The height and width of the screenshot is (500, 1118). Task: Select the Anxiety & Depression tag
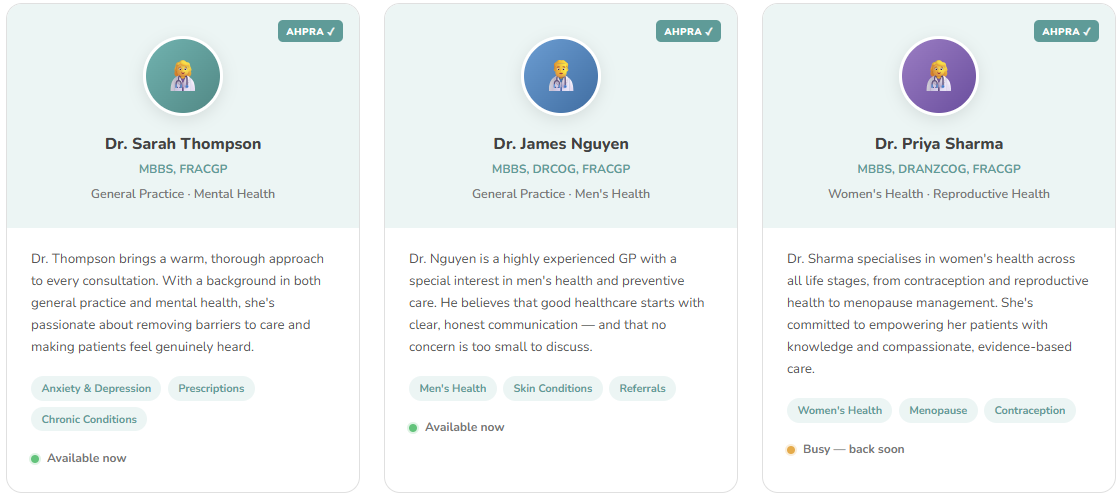point(96,388)
